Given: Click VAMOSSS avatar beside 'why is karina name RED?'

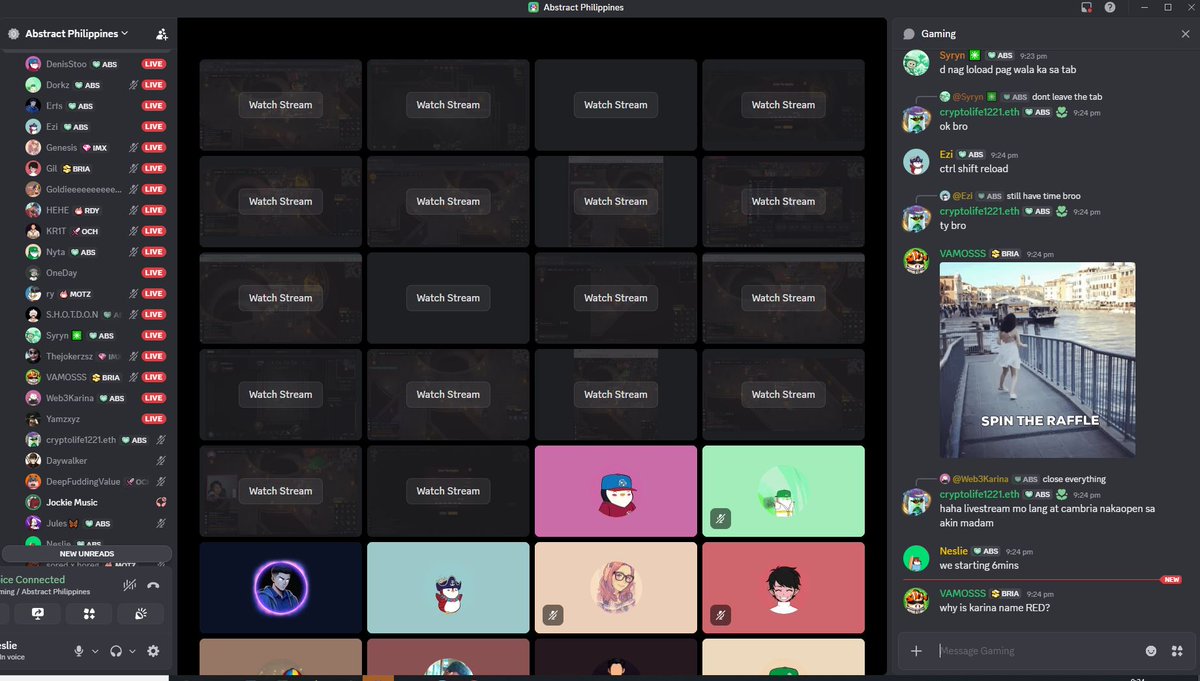Looking at the screenshot, I should (916, 600).
